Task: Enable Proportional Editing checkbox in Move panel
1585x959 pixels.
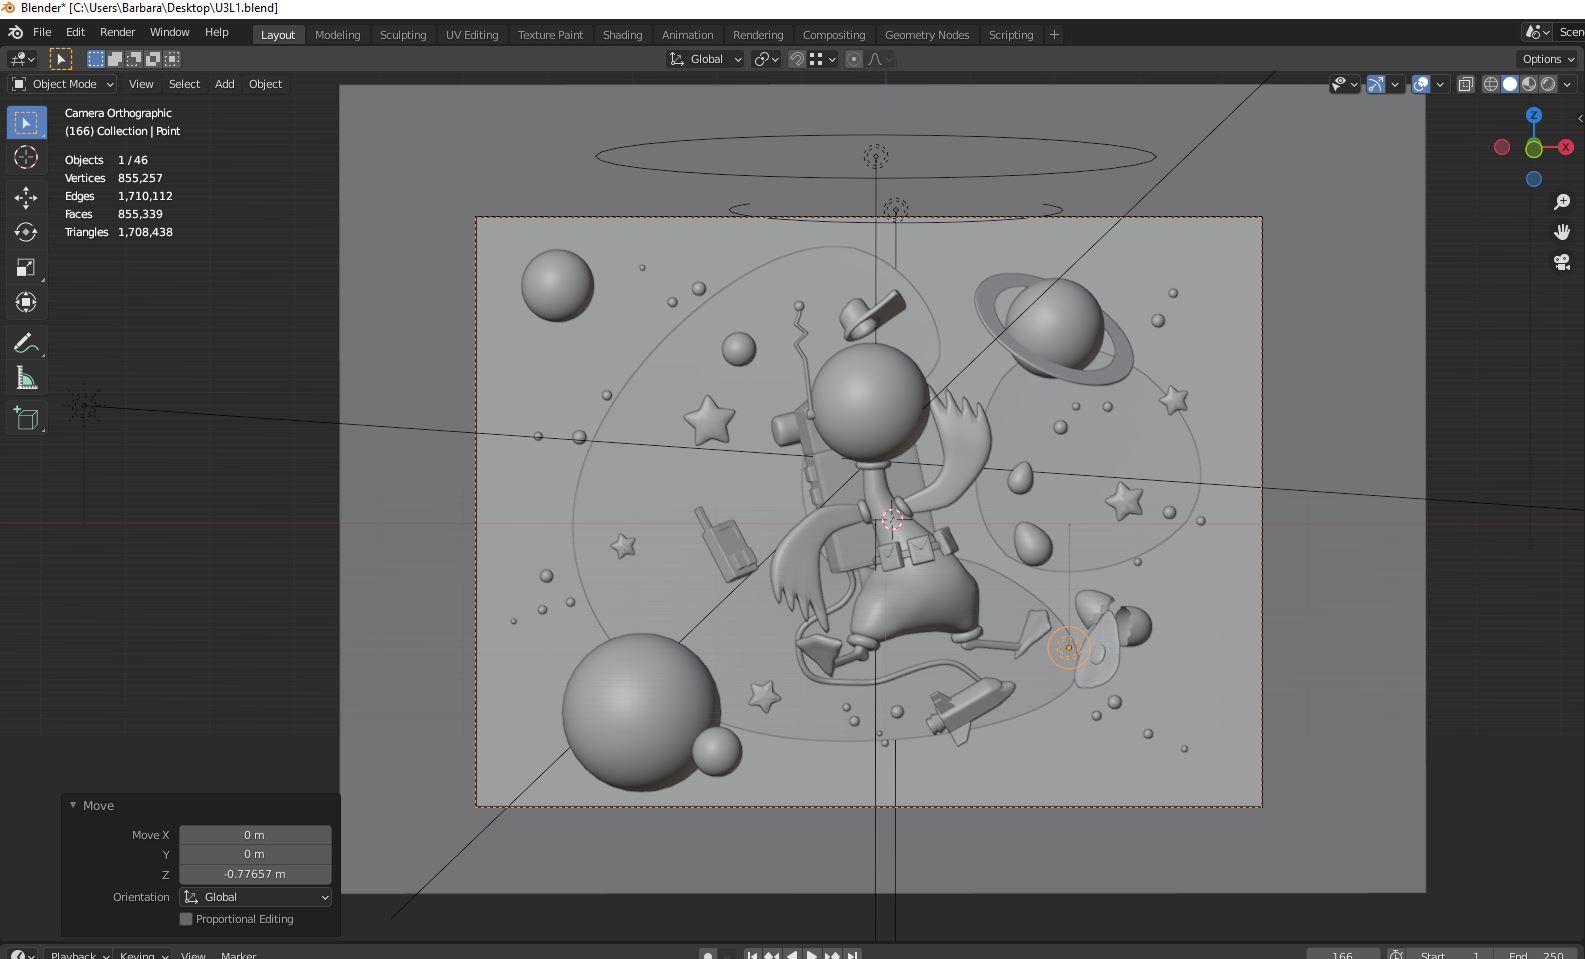Action: (x=186, y=919)
